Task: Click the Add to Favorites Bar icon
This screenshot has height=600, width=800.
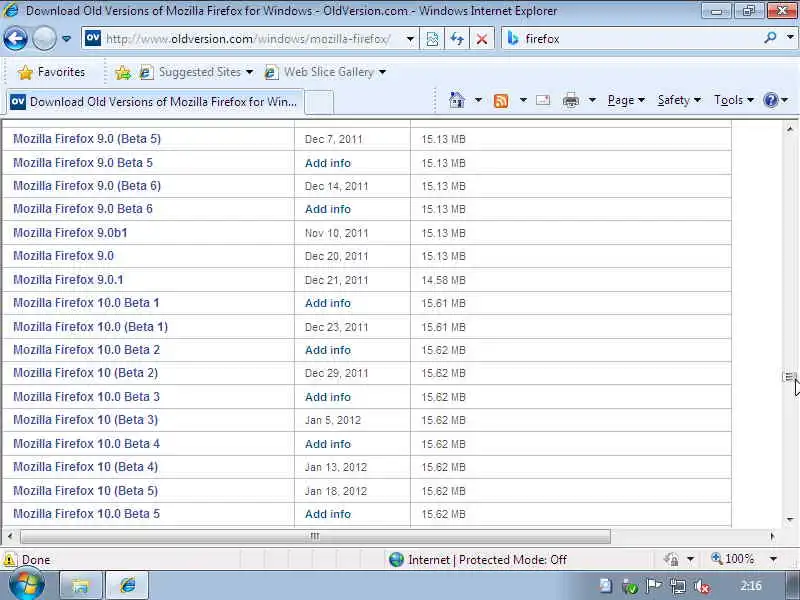Action: 122,72
